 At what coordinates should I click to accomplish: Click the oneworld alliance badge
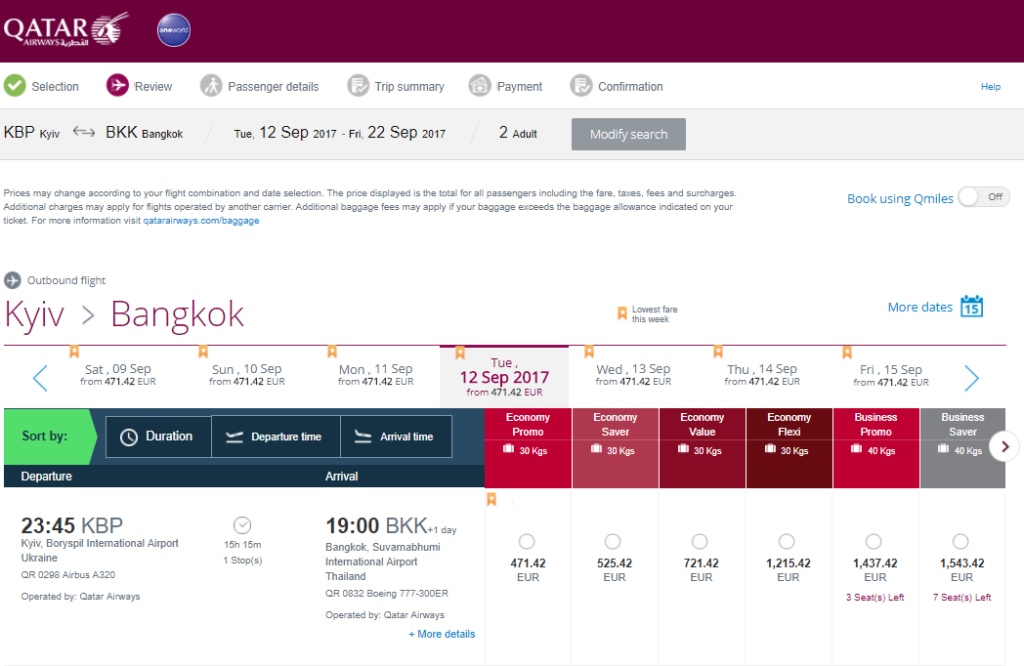174,30
